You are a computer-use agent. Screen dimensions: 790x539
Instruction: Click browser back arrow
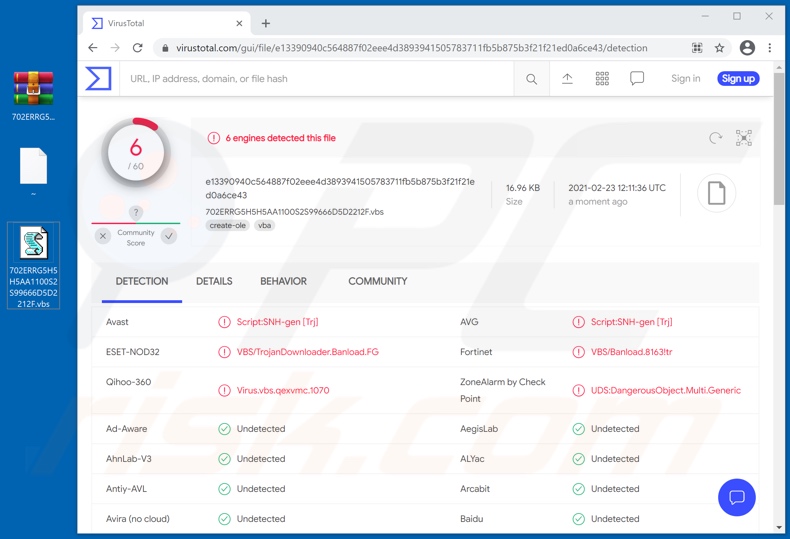click(93, 48)
